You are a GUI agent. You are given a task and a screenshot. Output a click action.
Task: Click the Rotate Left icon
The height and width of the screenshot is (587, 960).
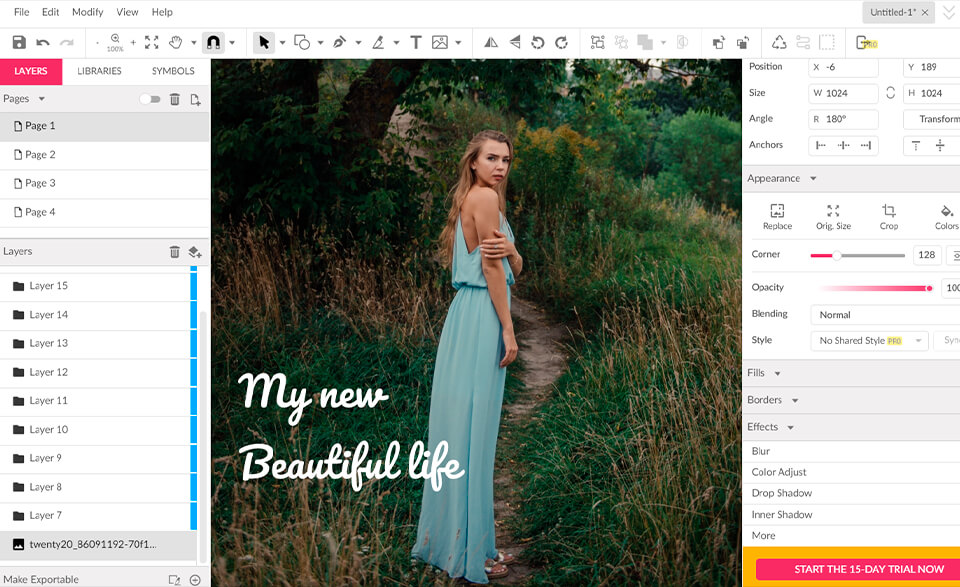point(536,42)
